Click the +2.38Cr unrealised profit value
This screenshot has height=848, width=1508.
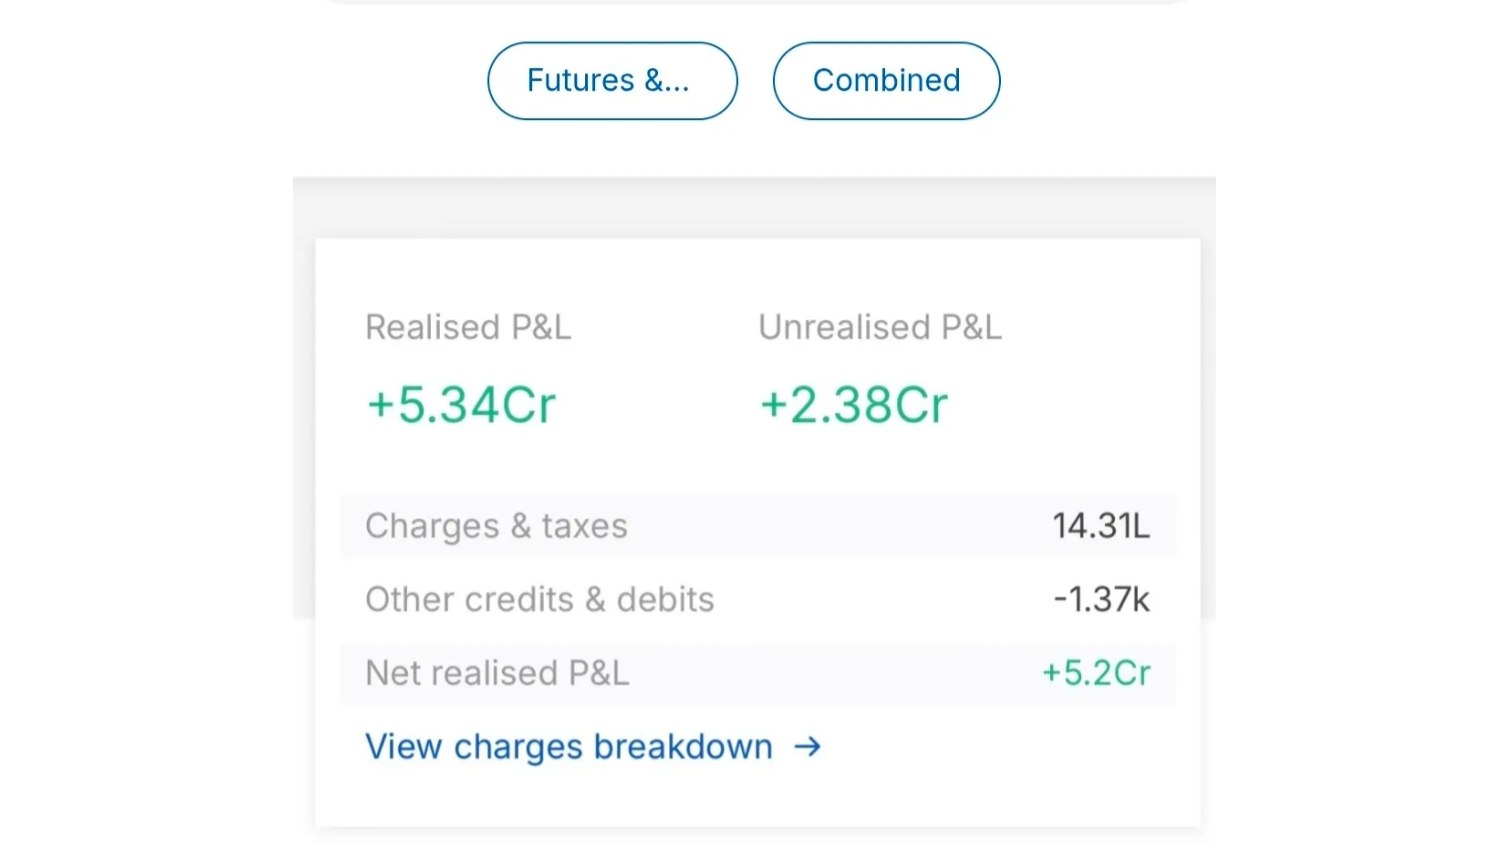854,405
